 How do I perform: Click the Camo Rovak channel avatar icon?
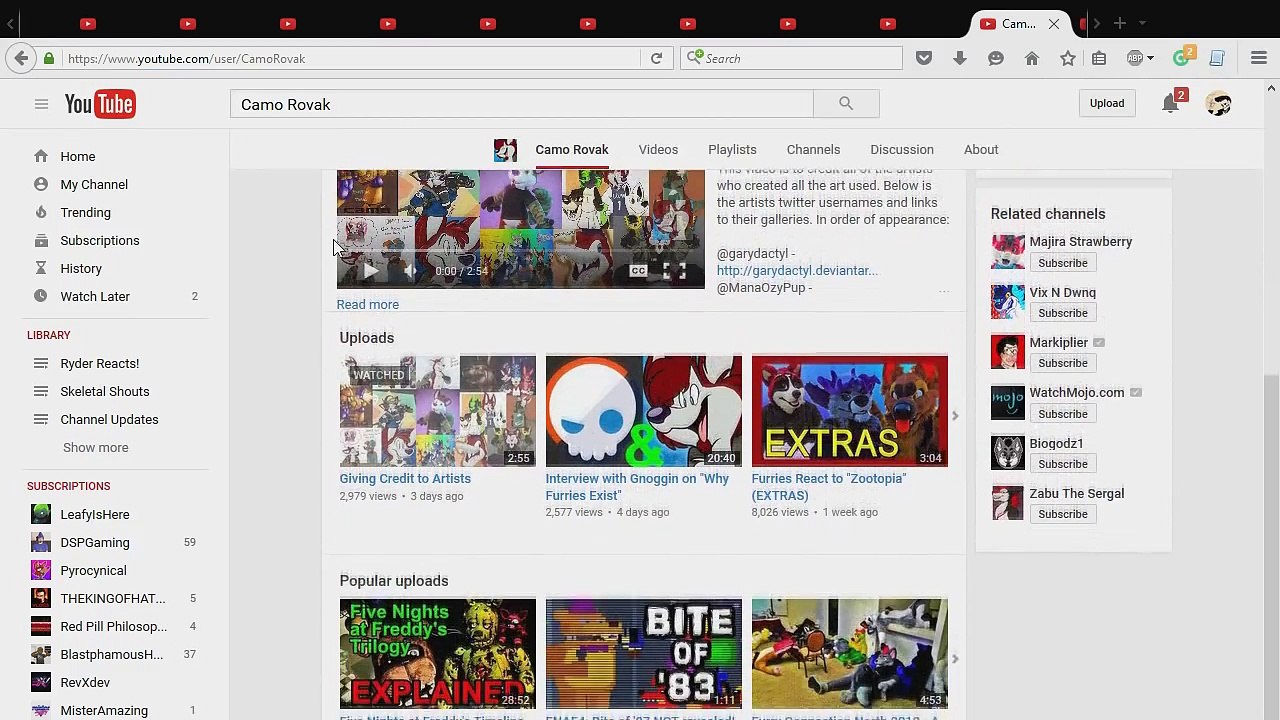505,150
